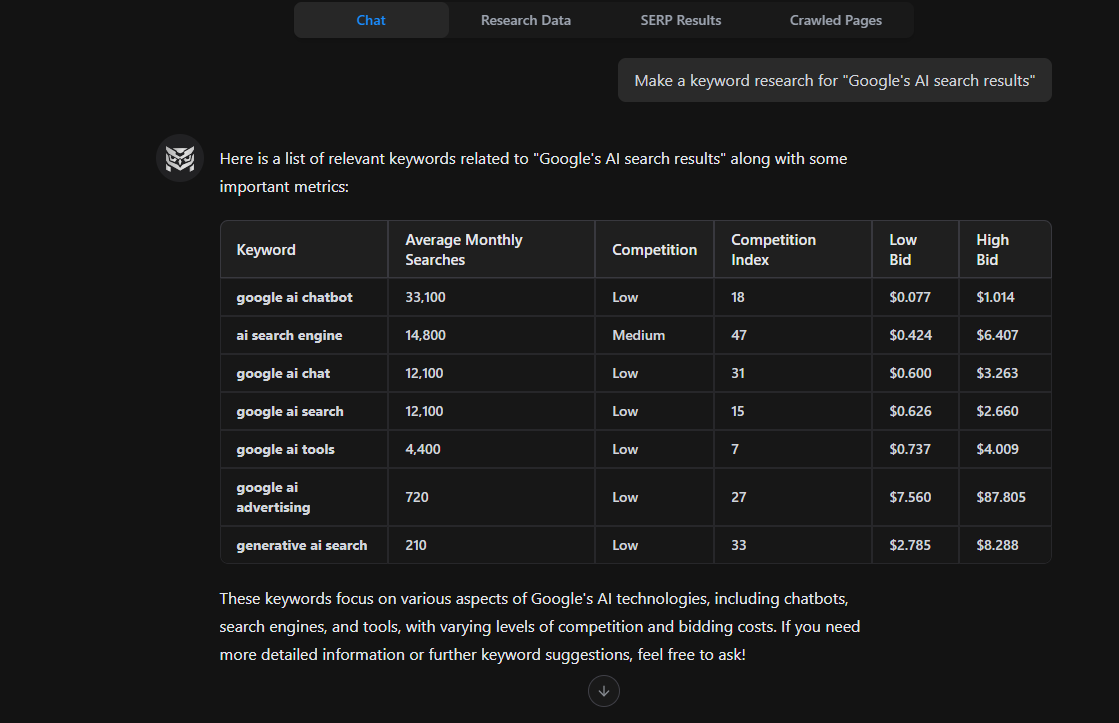Screen dimensions: 1119x723
Task: View the Crawled Pages tab
Action: (x=835, y=20)
